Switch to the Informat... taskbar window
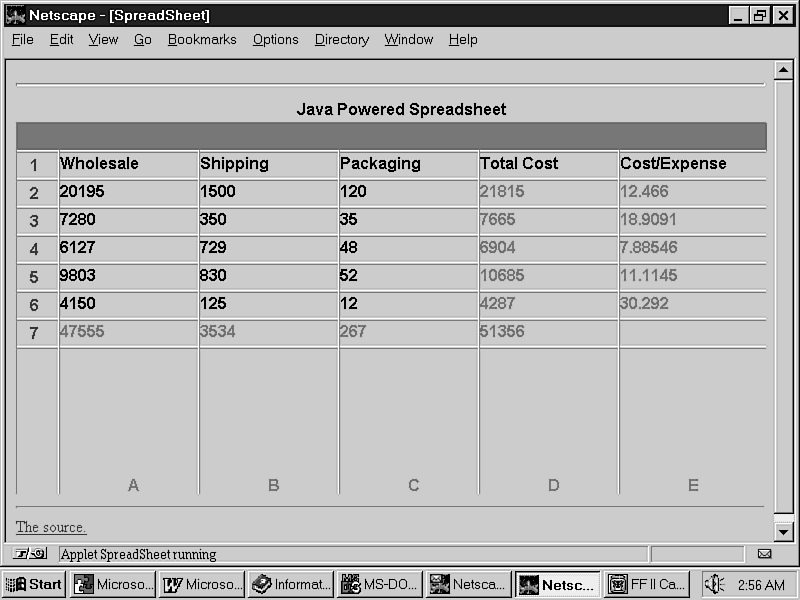The height and width of the screenshot is (600, 800). pos(290,584)
